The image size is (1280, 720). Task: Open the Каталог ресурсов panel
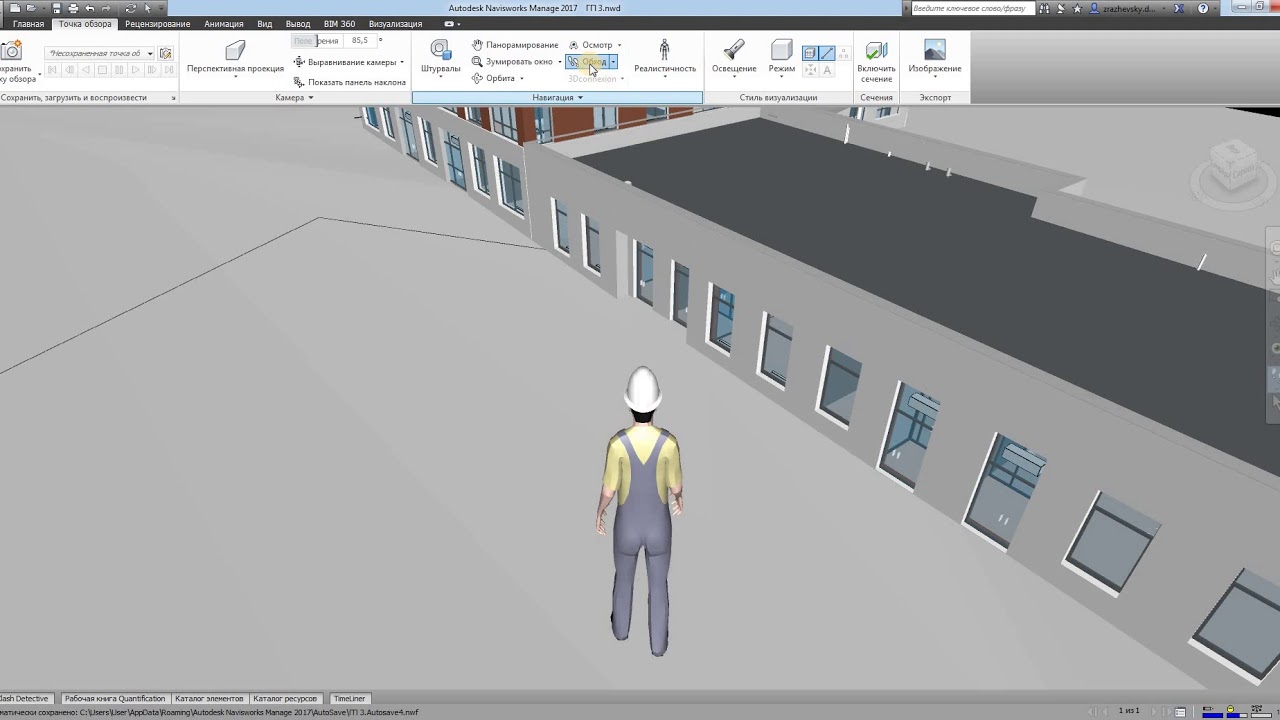coord(285,698)
